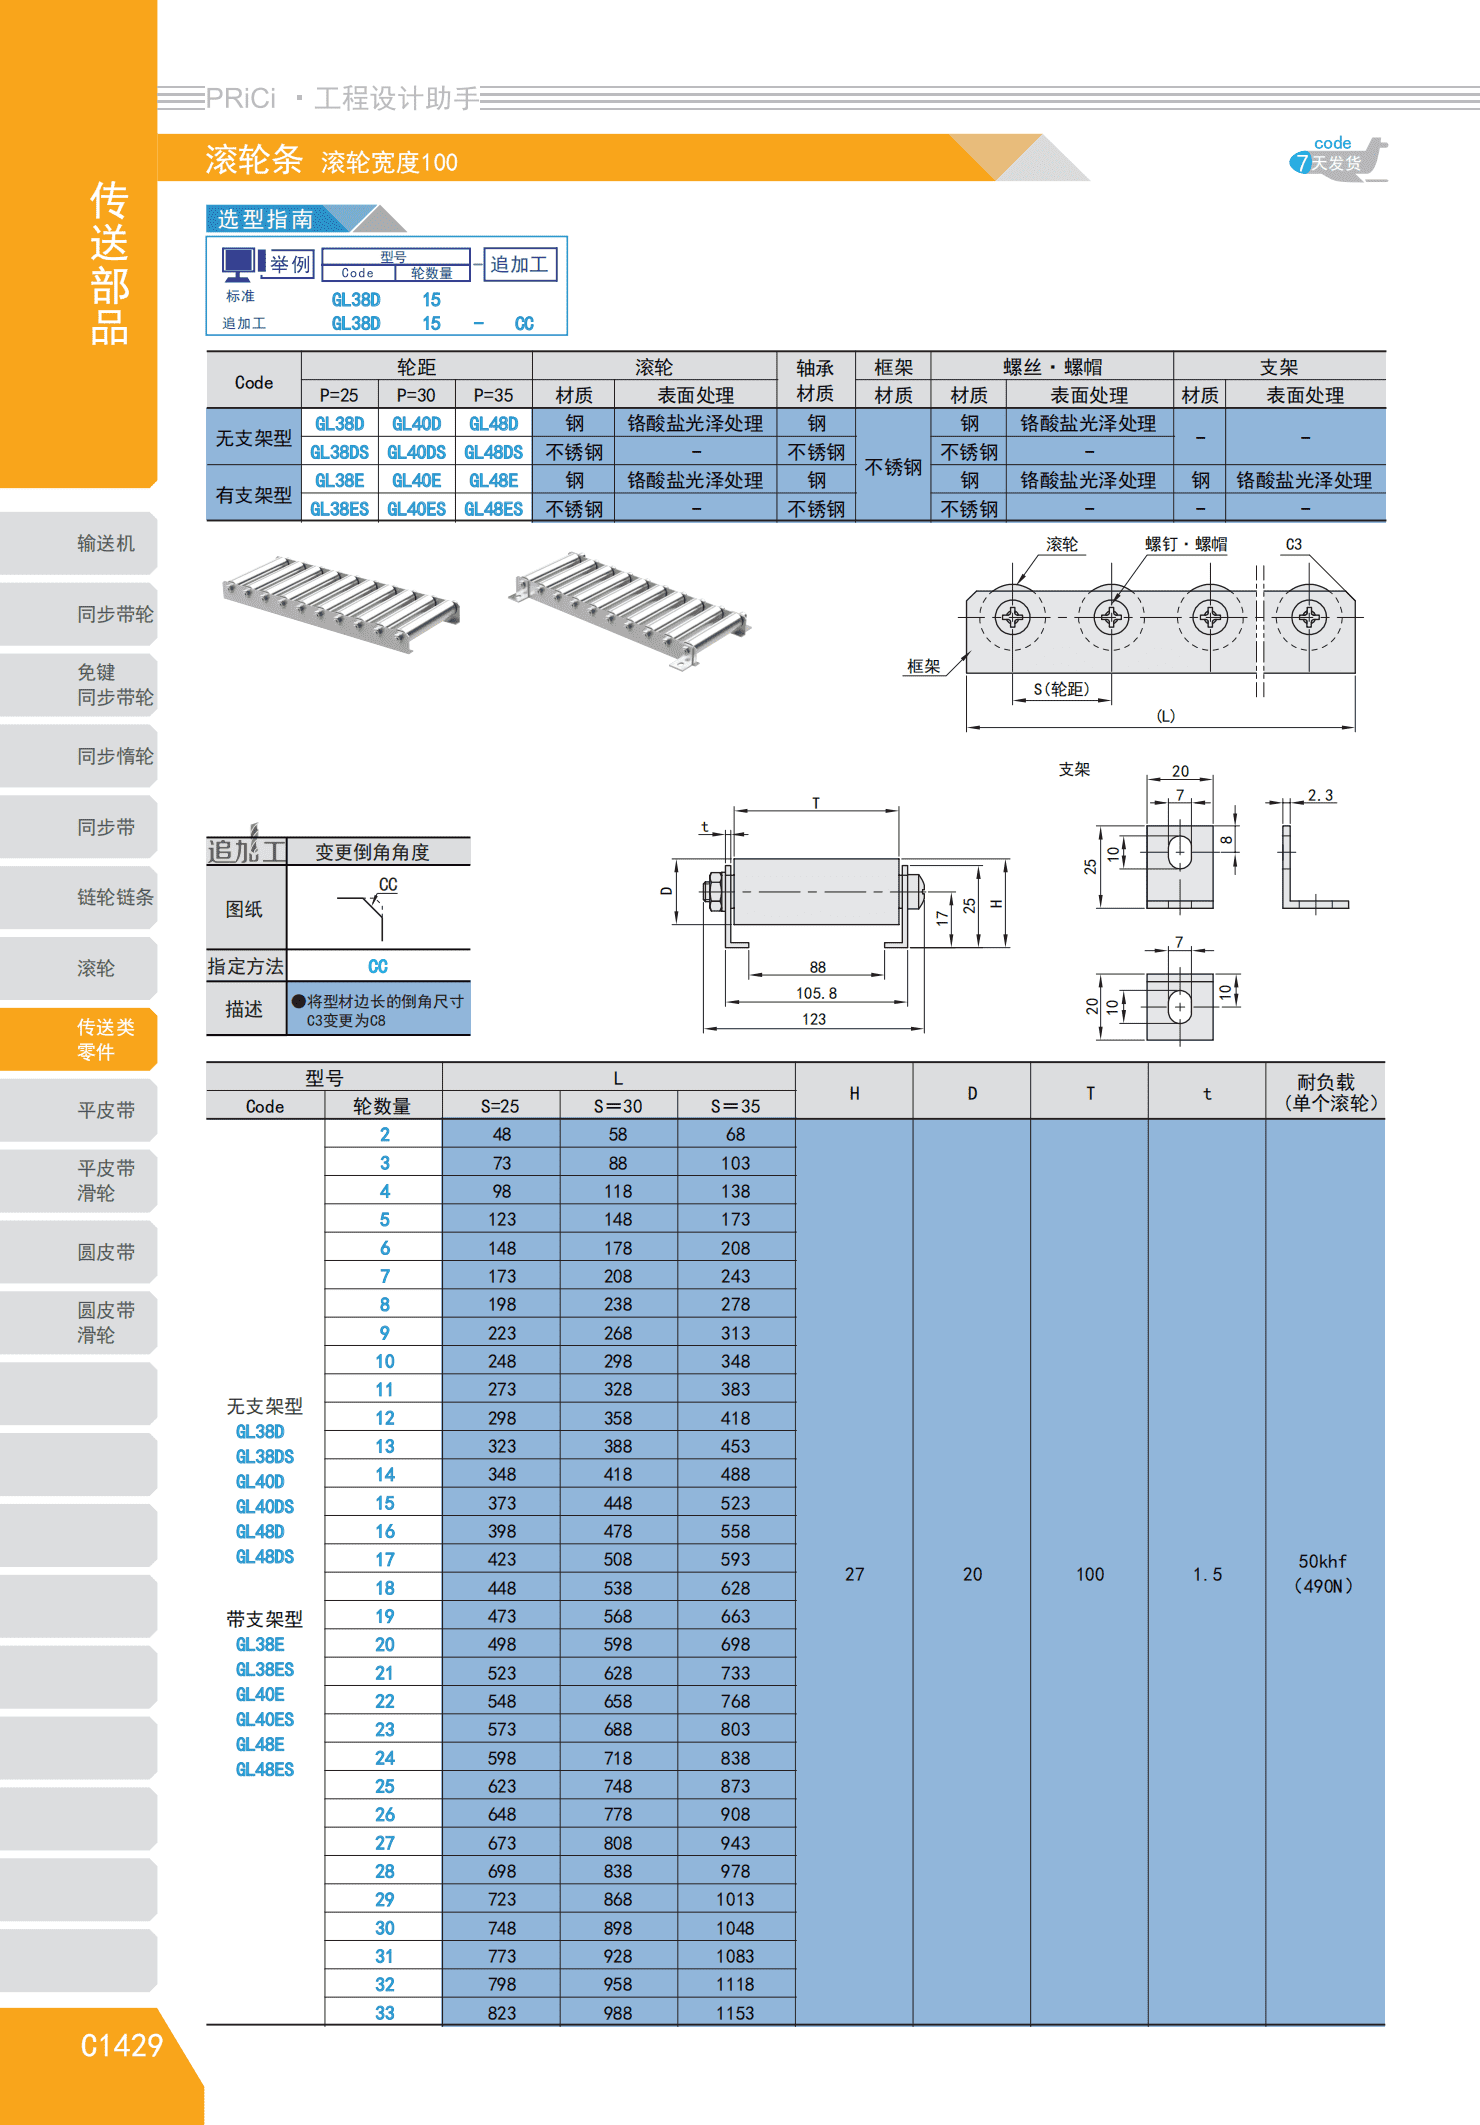This screenshot has width=1480, height=2125.
Task: Click GL38D in the lower model code list
Action: pyautogui.click(x=260, y=1431)
